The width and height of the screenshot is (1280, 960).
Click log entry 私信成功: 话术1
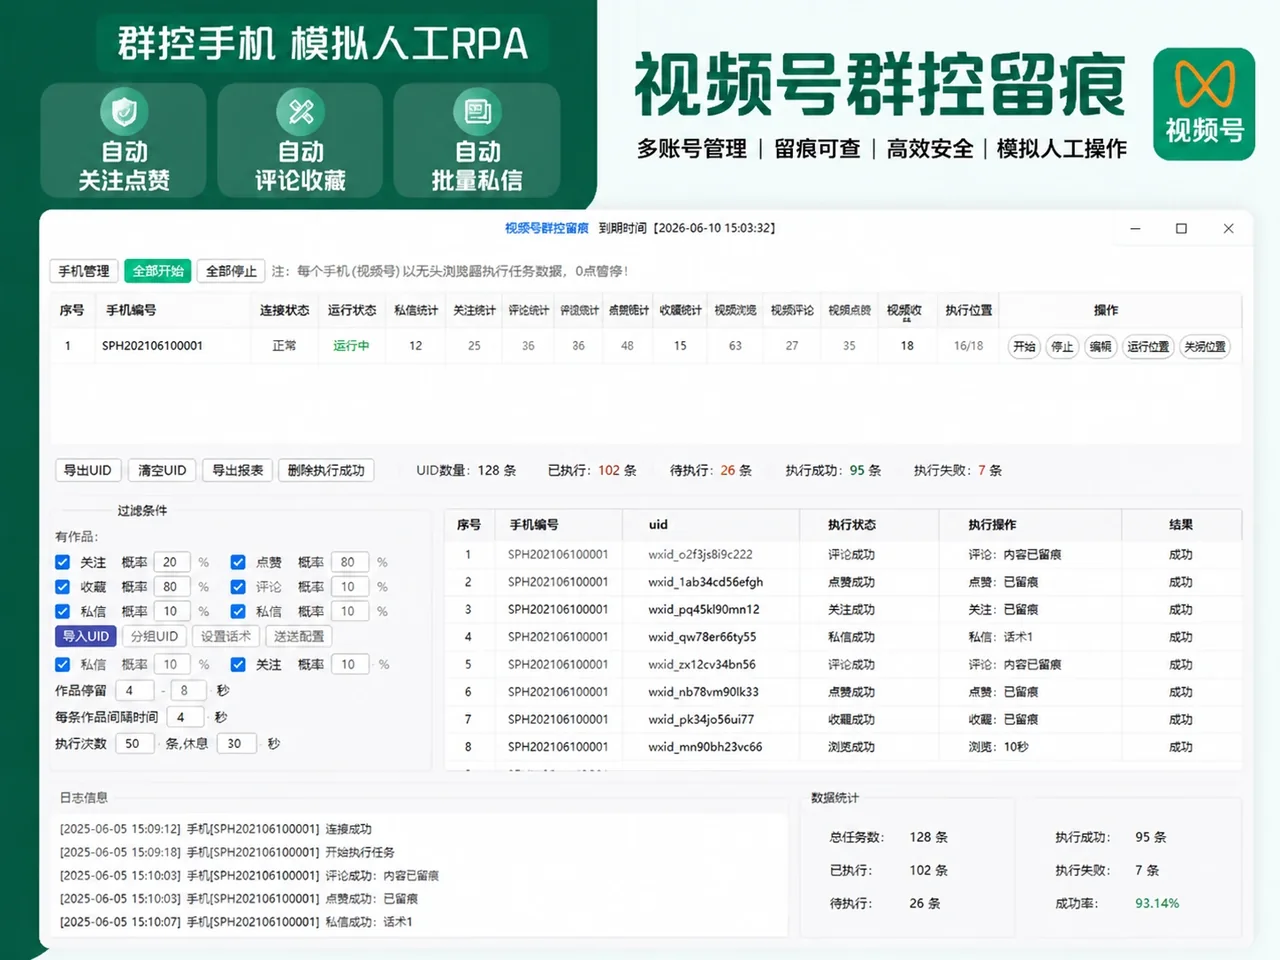point(236,921)
